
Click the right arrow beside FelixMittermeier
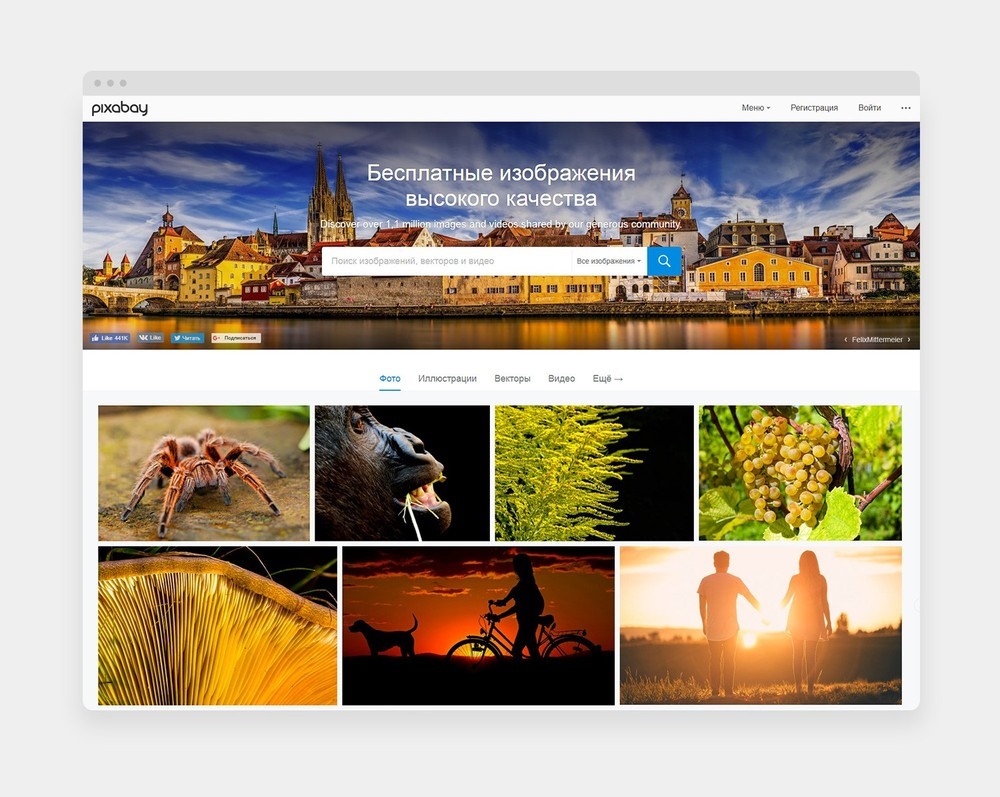pyautogui.click(x=909, y=340)
